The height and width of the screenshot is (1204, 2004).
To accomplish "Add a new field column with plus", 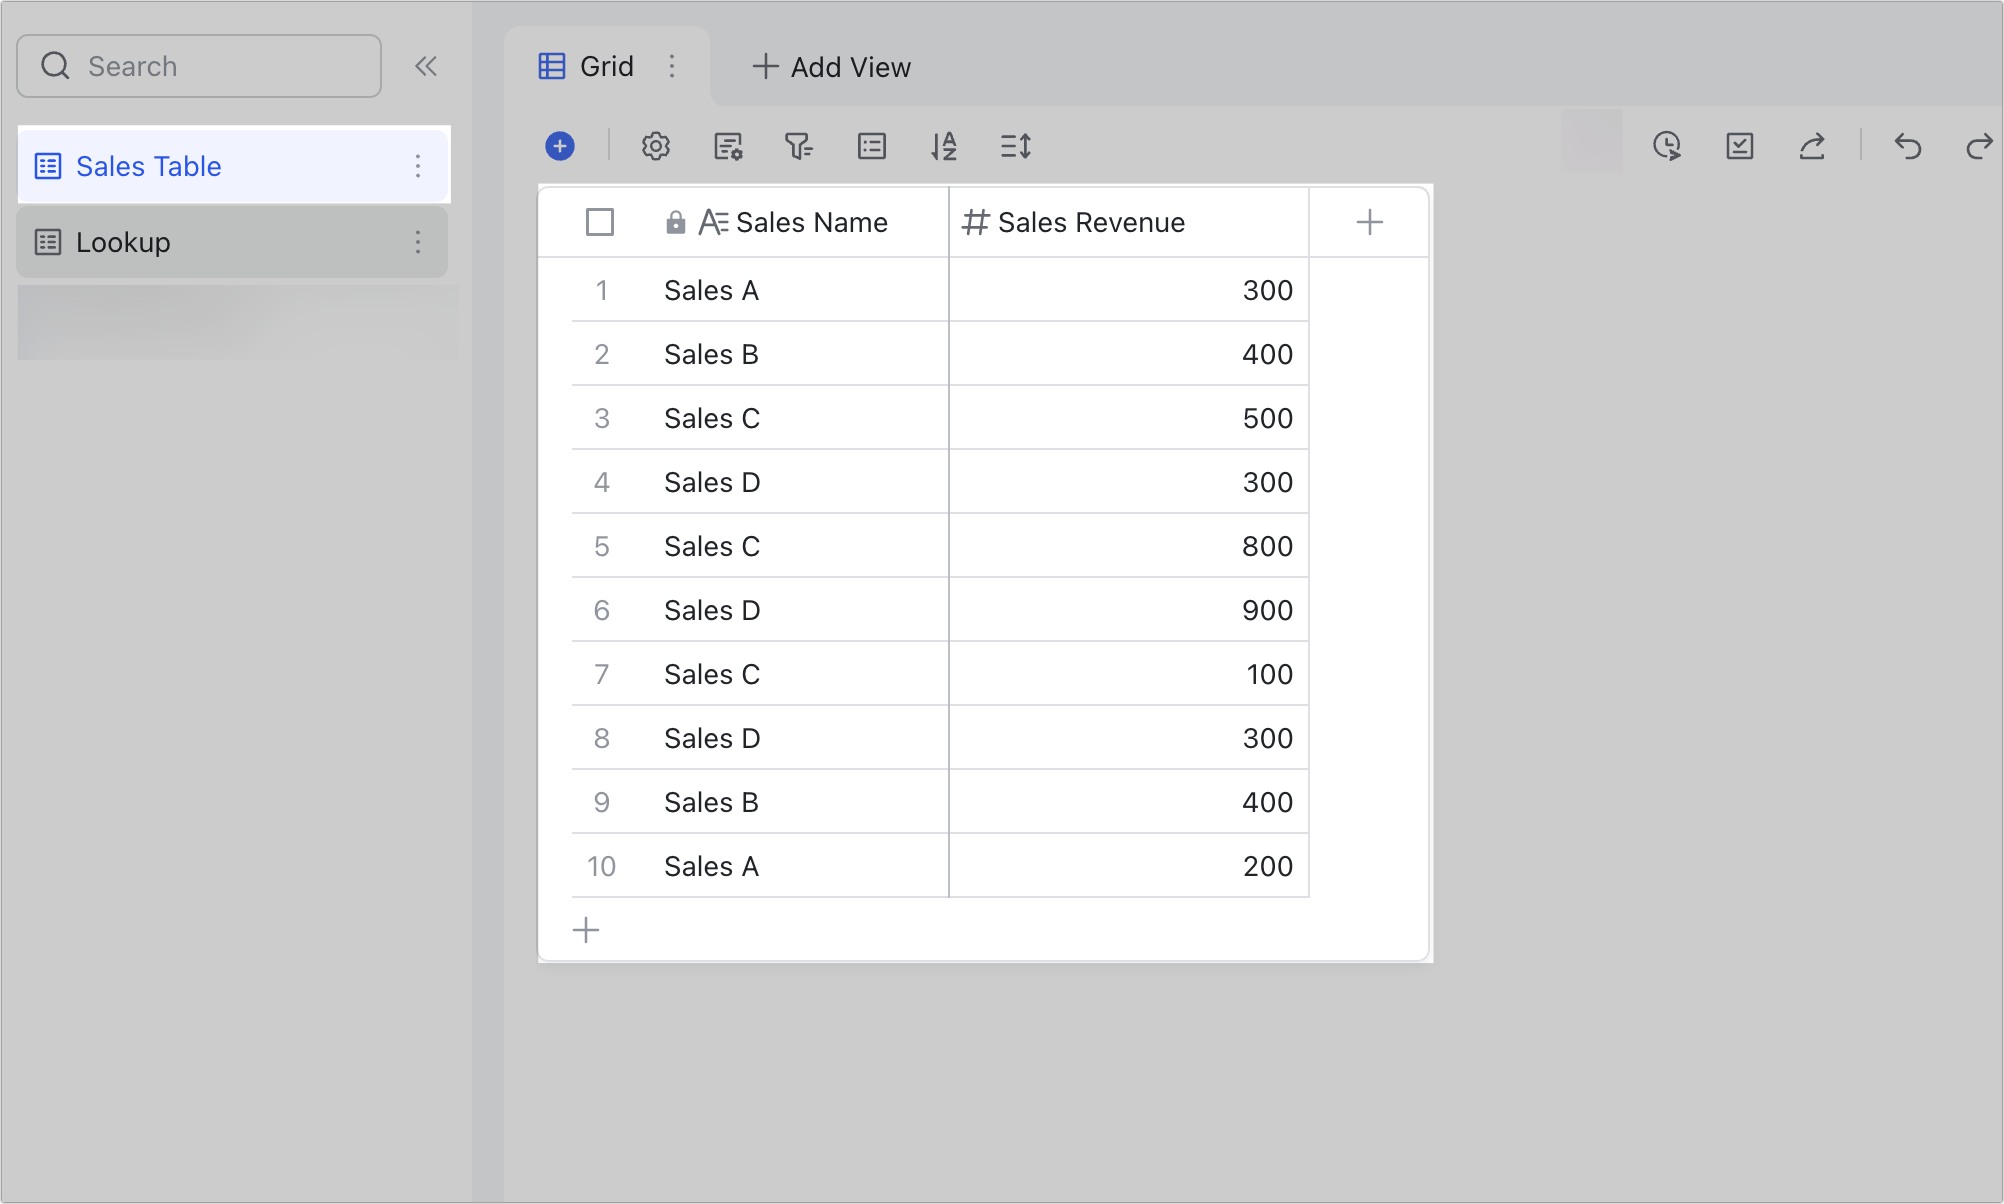I will [1370, 222].
